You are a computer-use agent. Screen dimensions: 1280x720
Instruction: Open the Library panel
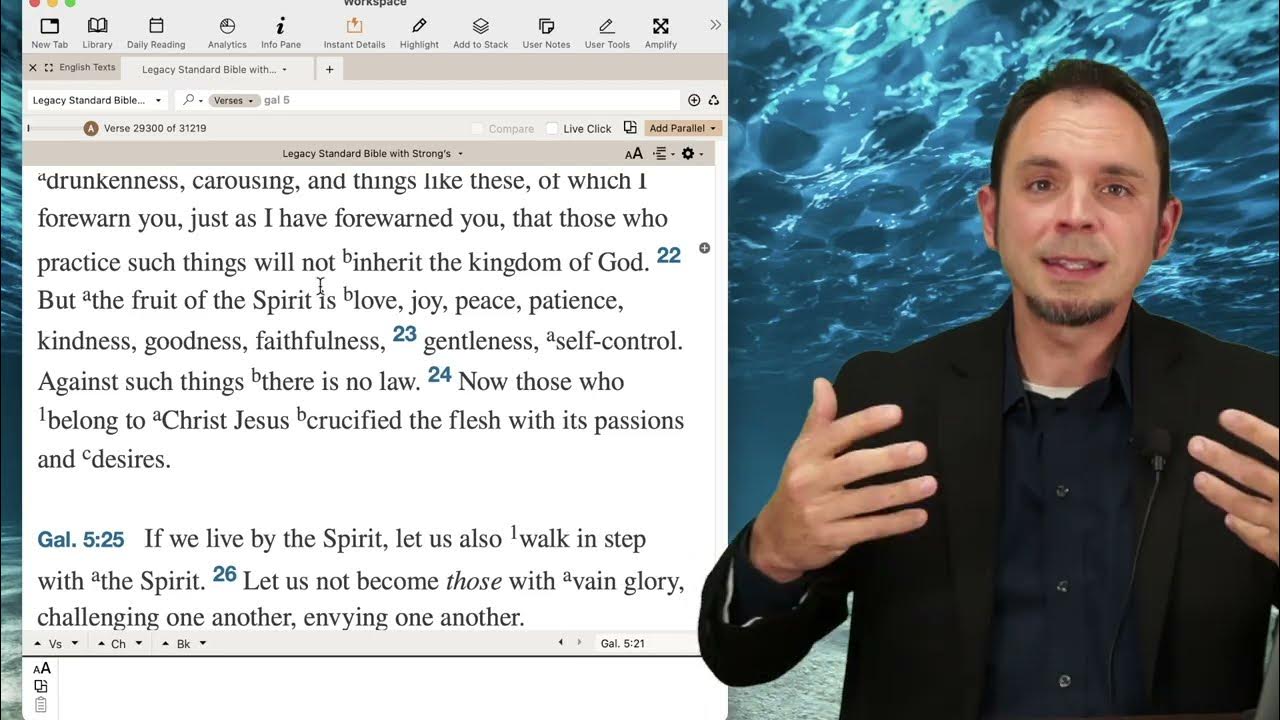pyautogui.click(x=97, y=32)
